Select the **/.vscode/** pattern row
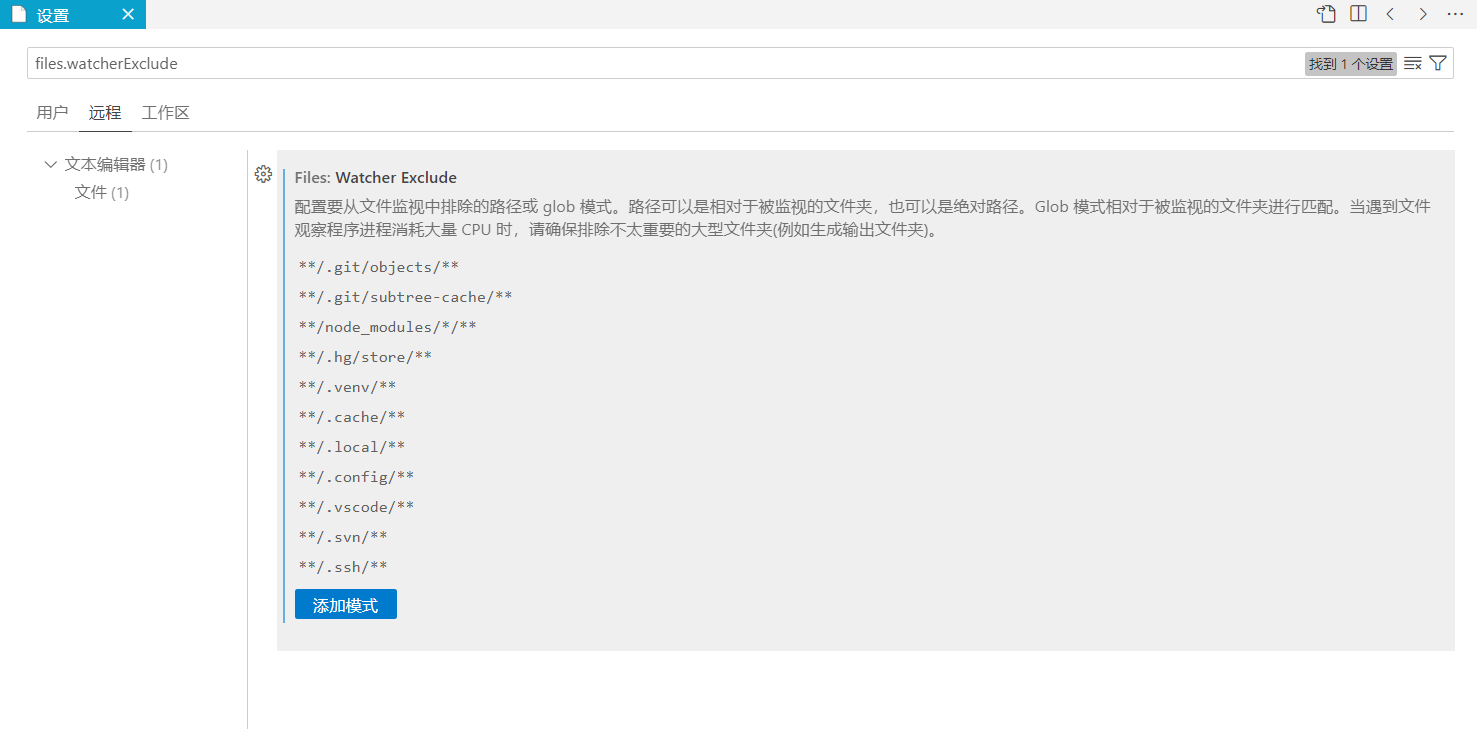Screen dimensions: 1477x729 click(356, 507)
